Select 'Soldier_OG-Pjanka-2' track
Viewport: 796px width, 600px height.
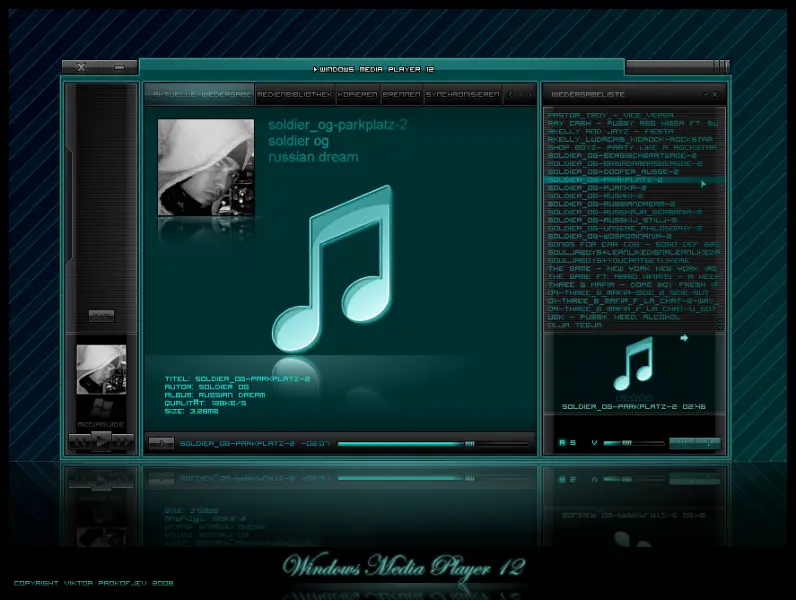click(597, 188)
